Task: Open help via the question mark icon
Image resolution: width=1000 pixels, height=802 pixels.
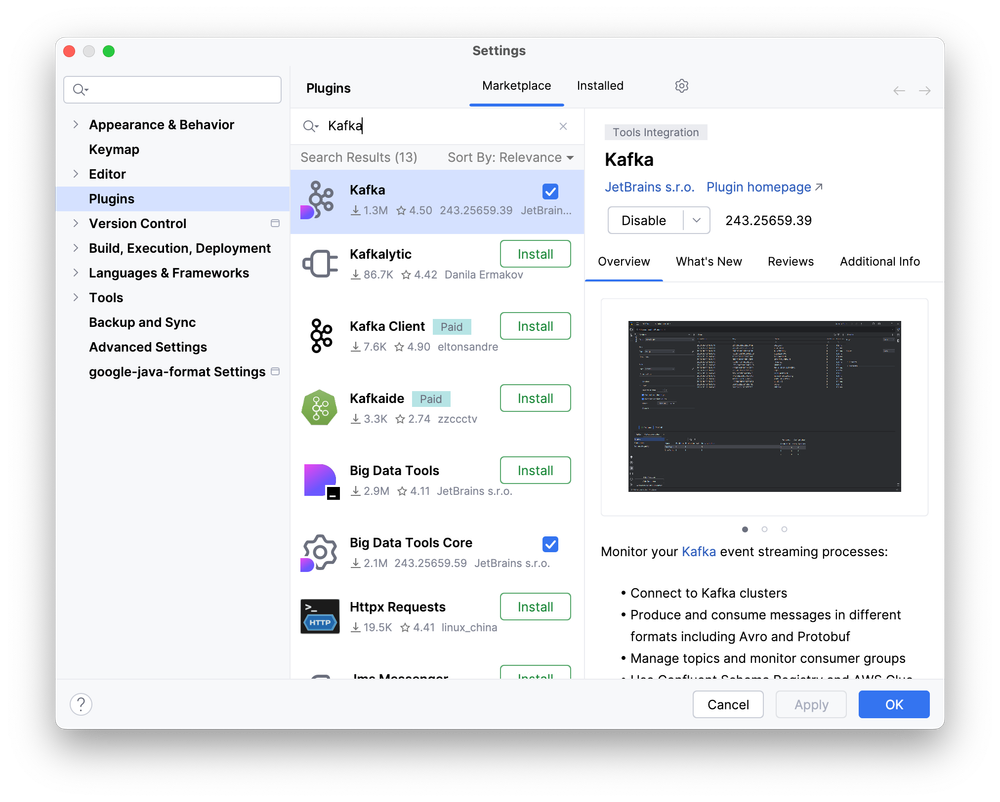Action: [80, 704]
